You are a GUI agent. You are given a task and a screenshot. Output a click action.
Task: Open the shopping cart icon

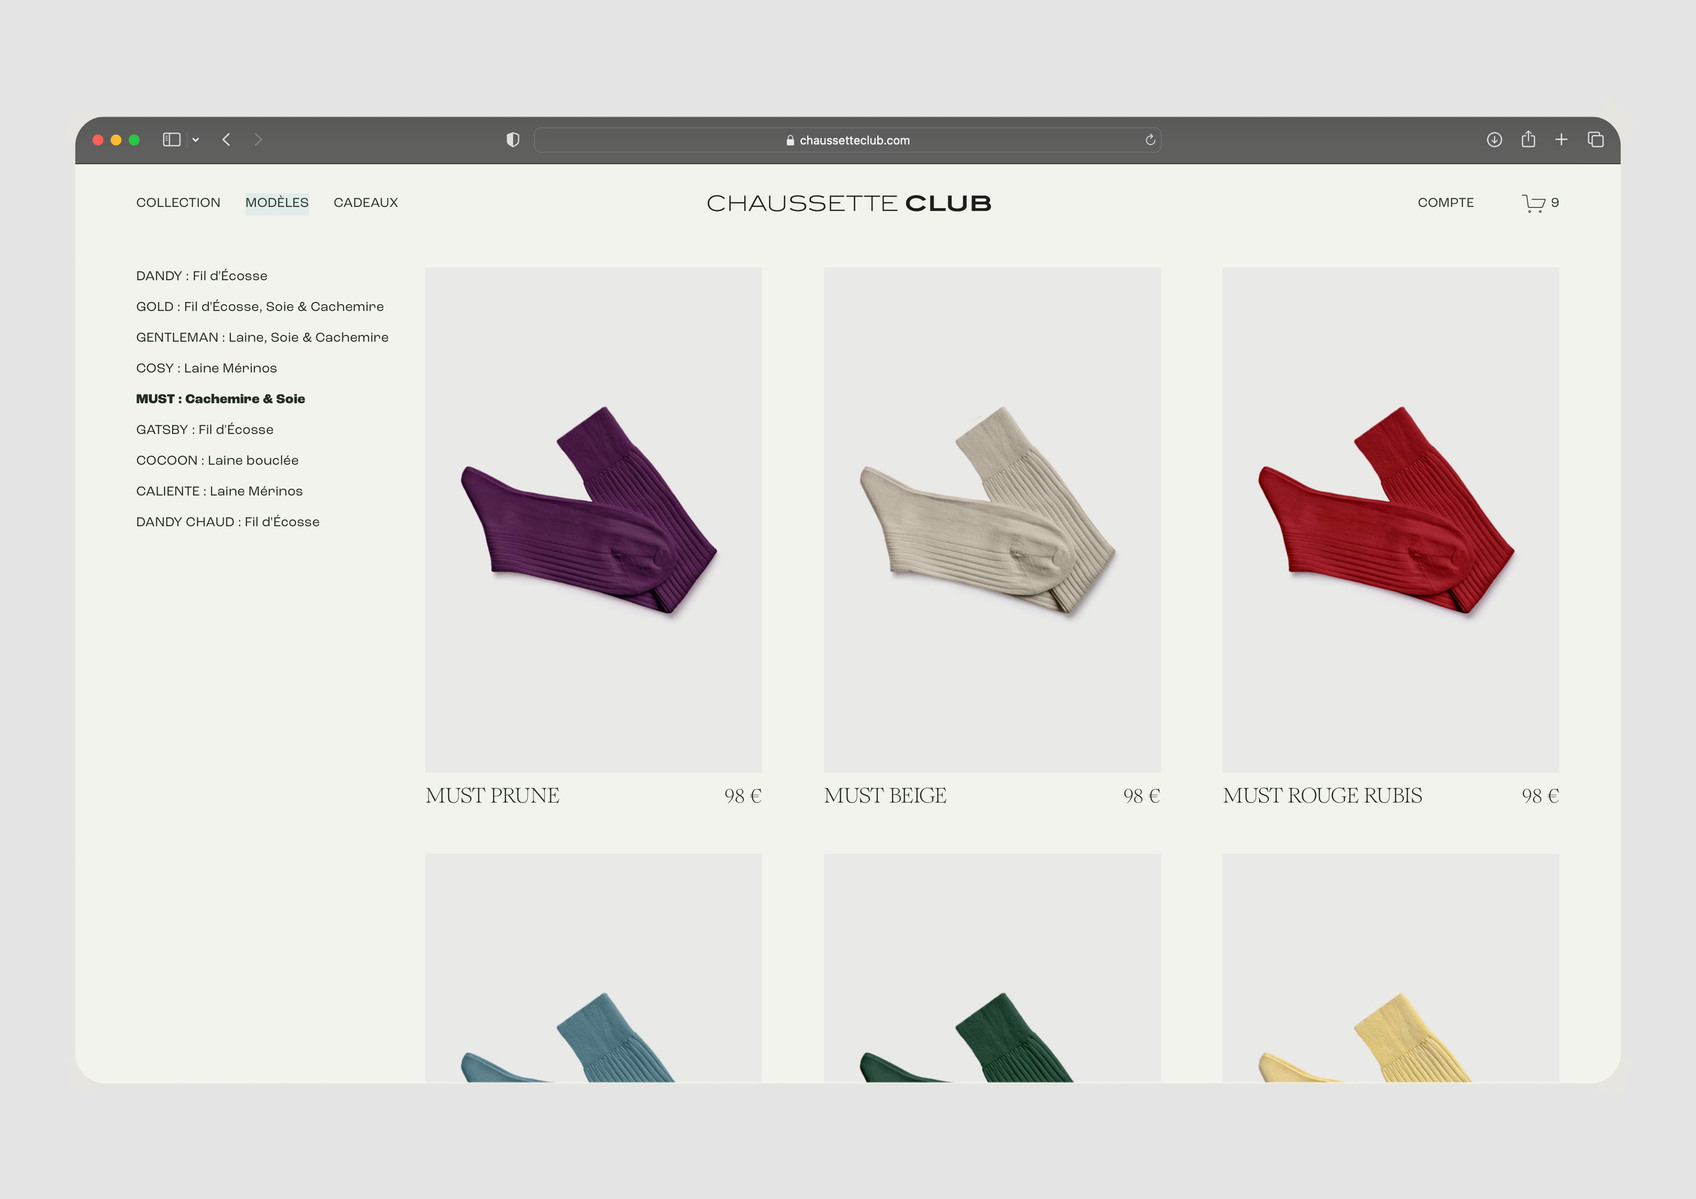click(1534, 203)
